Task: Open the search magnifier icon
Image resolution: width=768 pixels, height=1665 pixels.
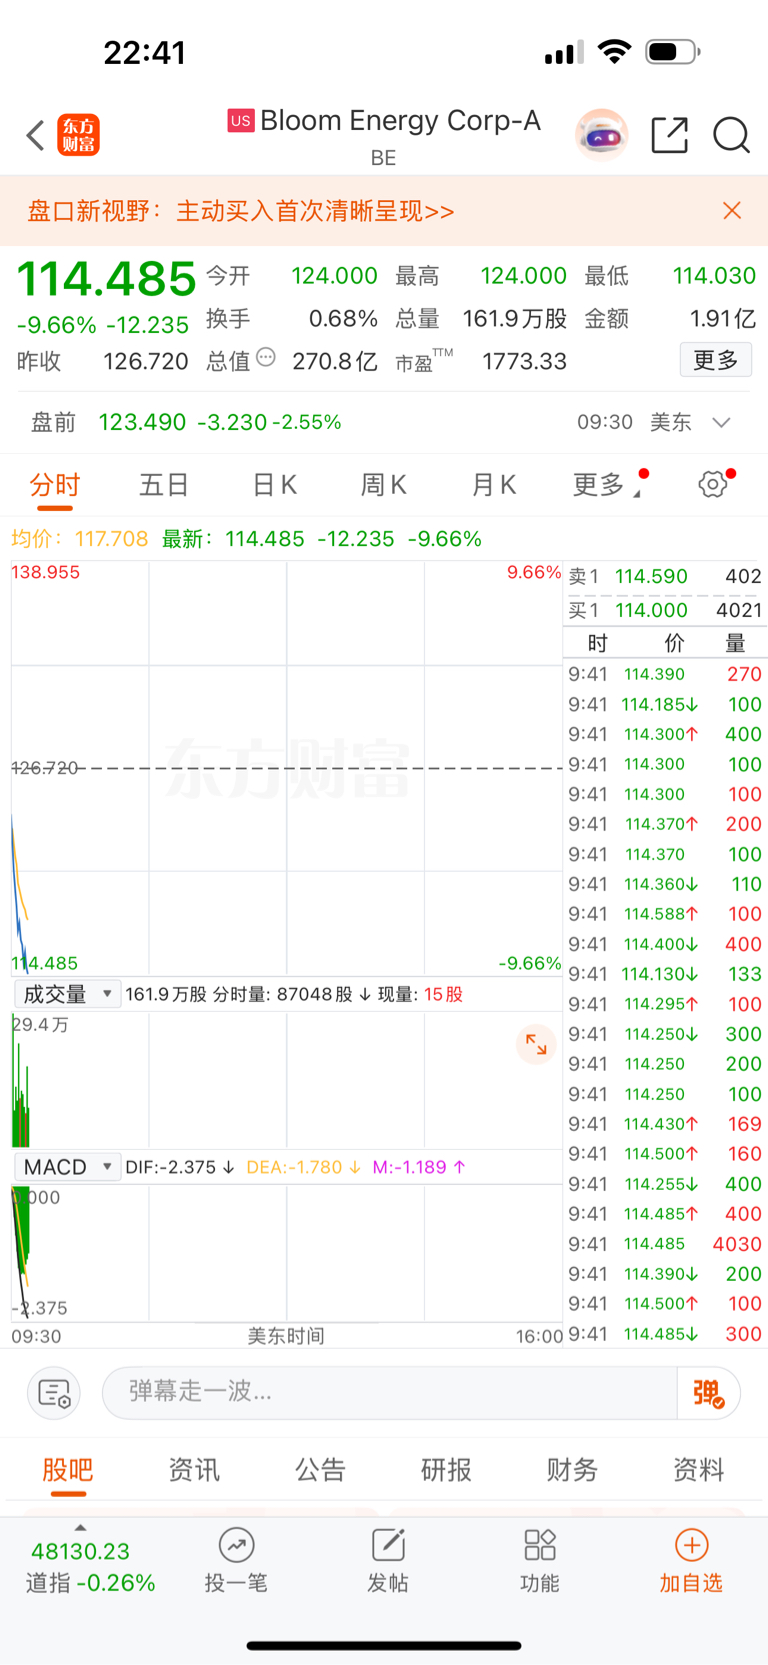Action: (731, 134)
